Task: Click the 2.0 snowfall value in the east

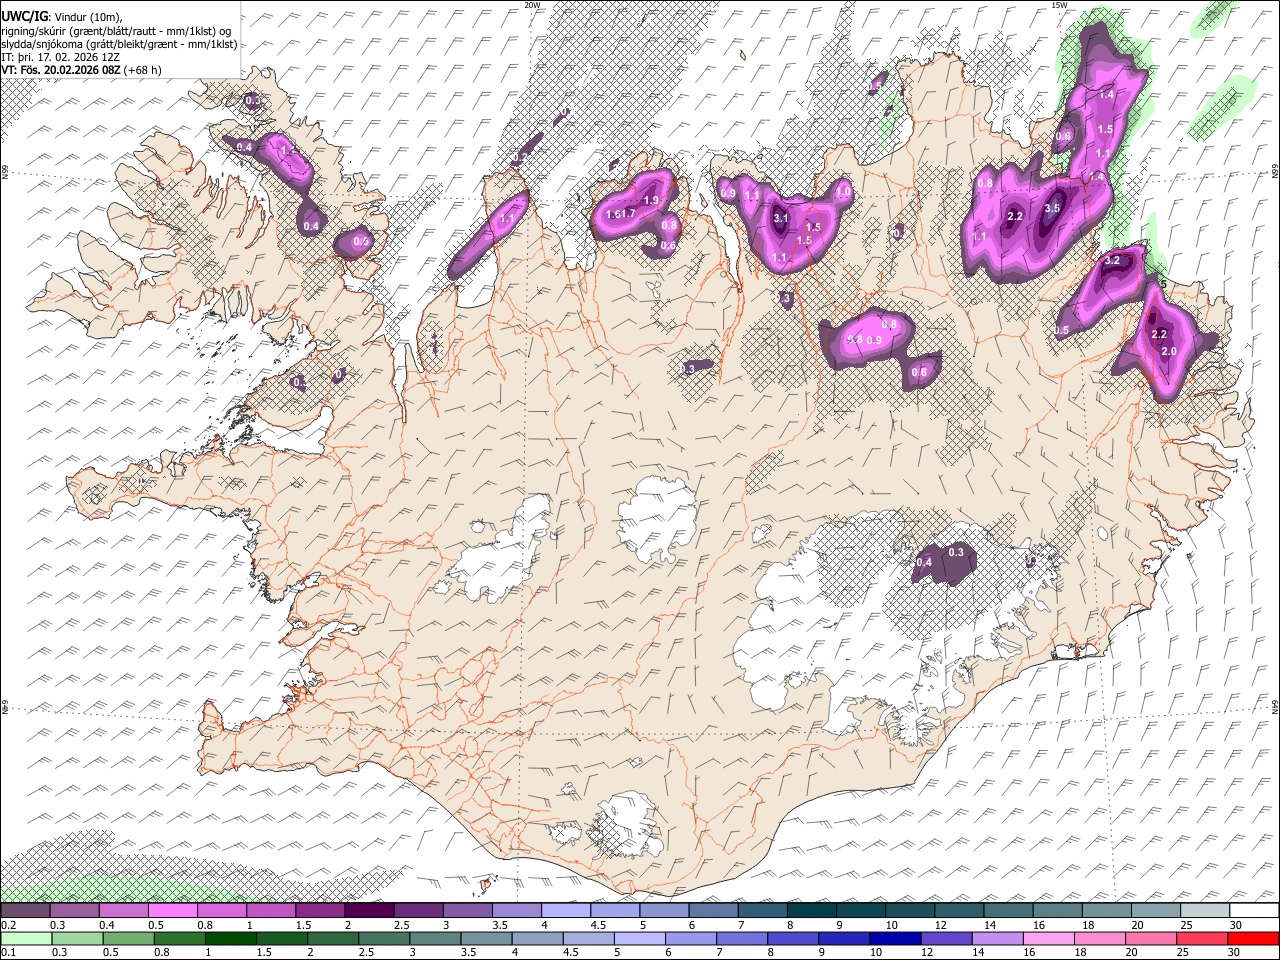Action: [1169, 352]
